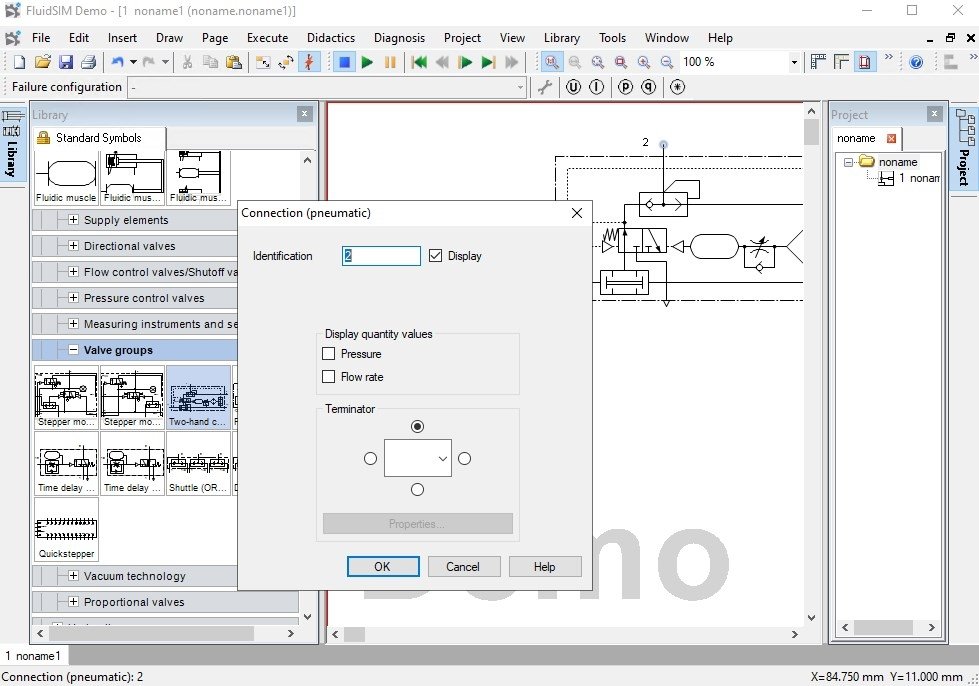Image resolution: width=979 pixels, height=686 pixels.
Task: Open a file with the folder icon
Action: coord(42,62)
